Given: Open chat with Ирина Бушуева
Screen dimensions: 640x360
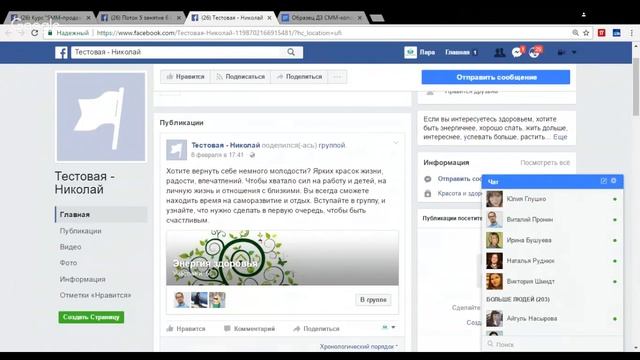Looking at the screenshot, I should [552, 240].
